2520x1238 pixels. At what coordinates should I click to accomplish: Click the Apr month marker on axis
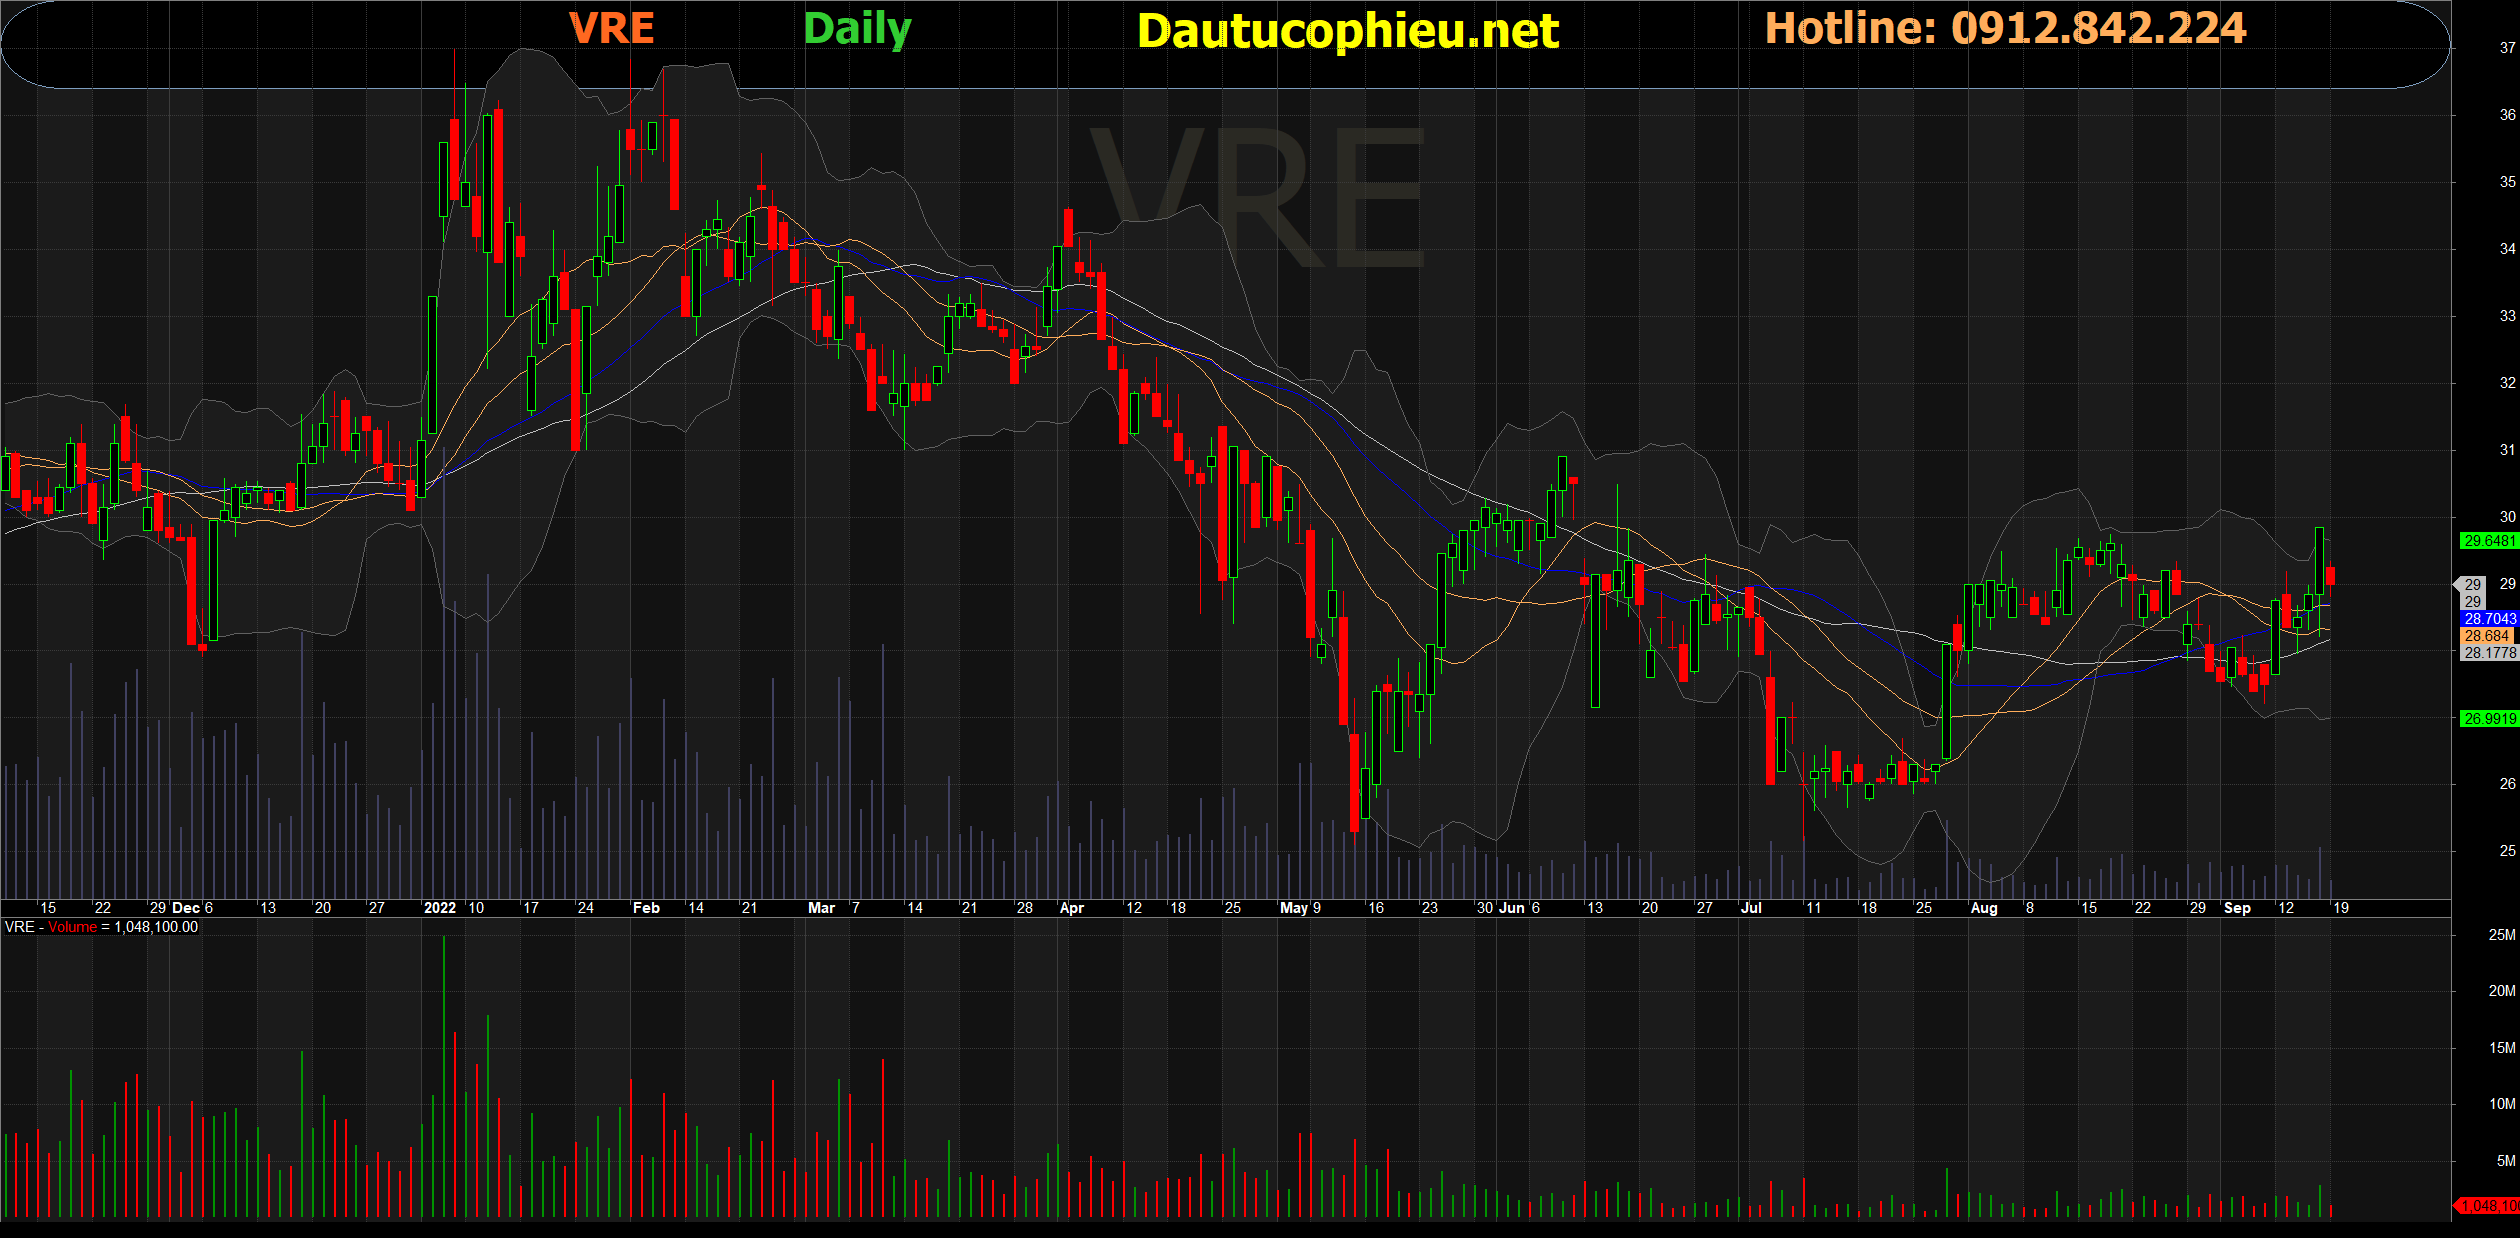tap(1071, 908)
